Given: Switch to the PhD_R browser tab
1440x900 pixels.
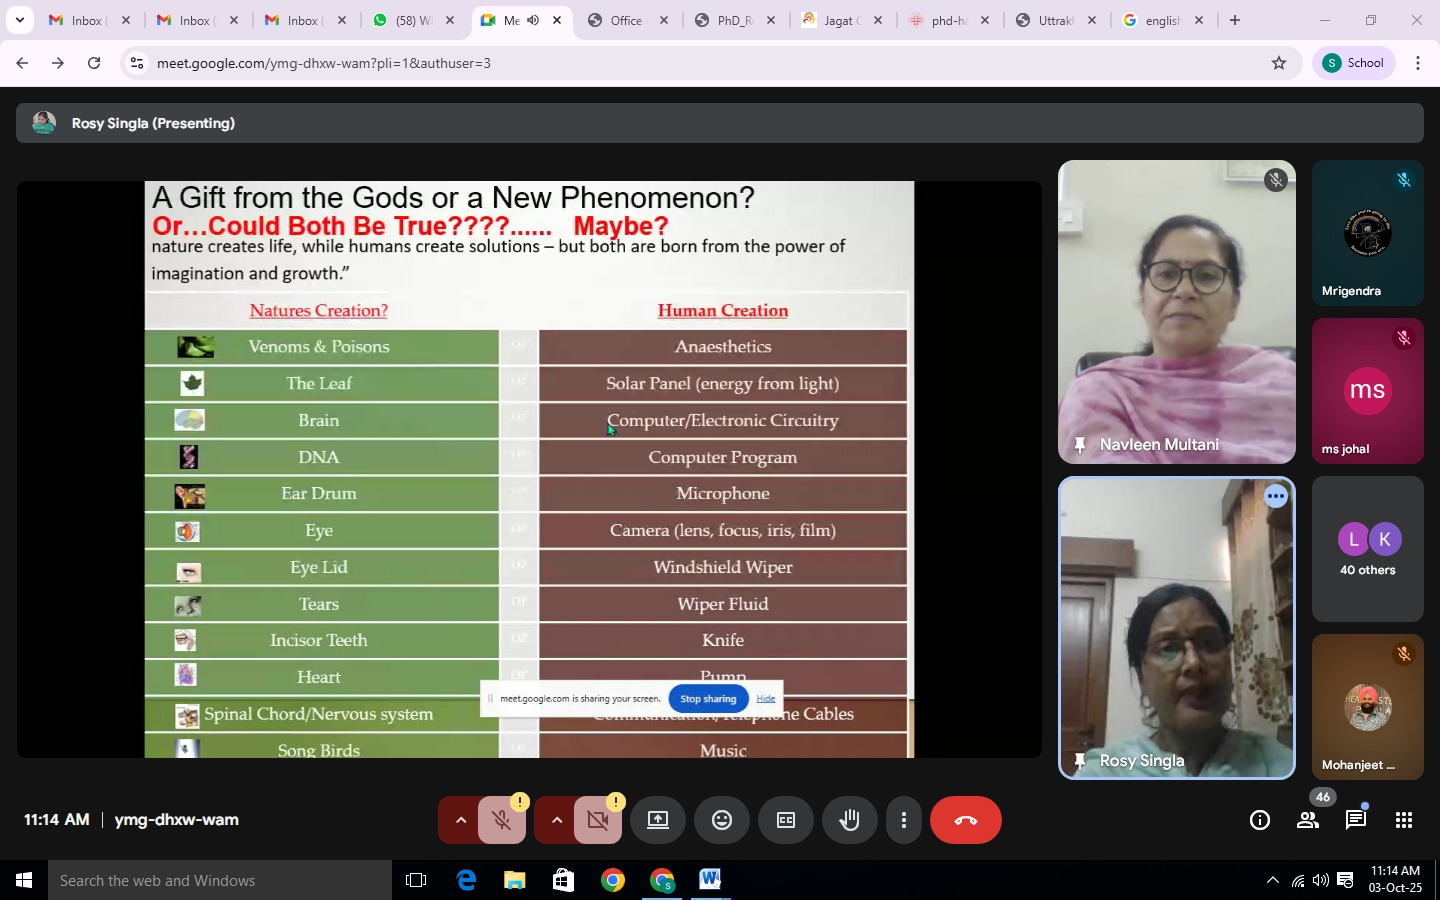Looking at the screenshot, I should (733, 20).
